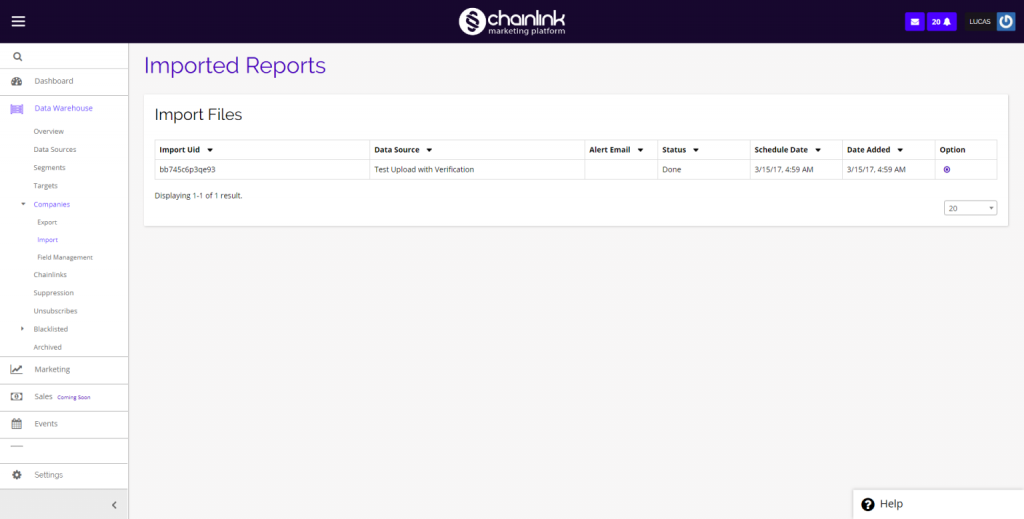Expand the Blacklisted tree arrow
Viewport: 1024px width, 519px height.
[23, 328]
